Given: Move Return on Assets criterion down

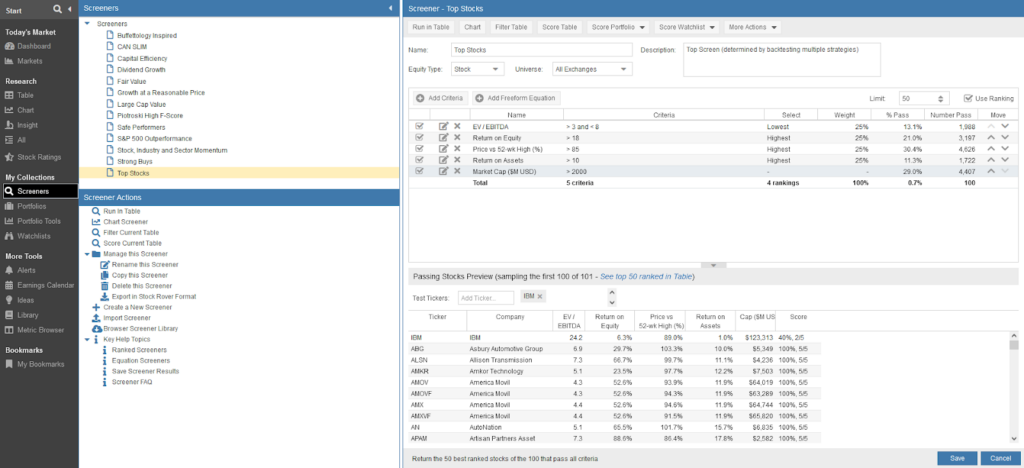Looking at the screenshot, I should (x=1005, y=160).
